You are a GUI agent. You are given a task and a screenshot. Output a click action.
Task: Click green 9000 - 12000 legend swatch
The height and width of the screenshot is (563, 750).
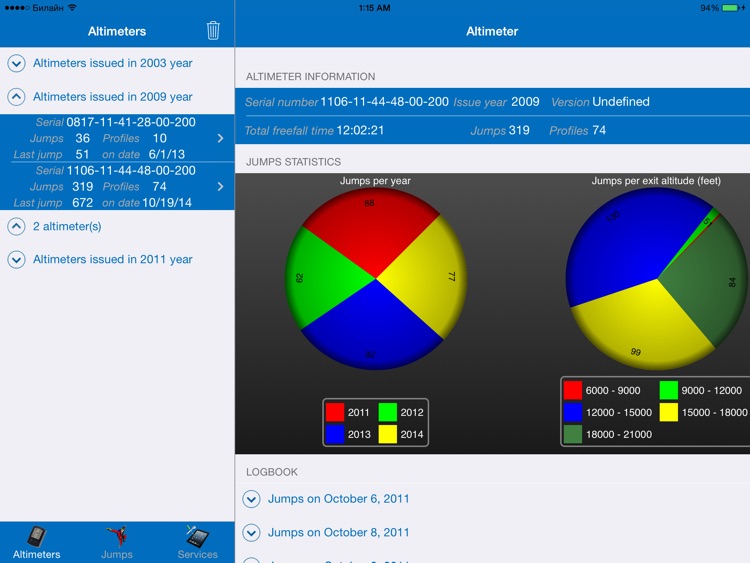click(669, 390)
